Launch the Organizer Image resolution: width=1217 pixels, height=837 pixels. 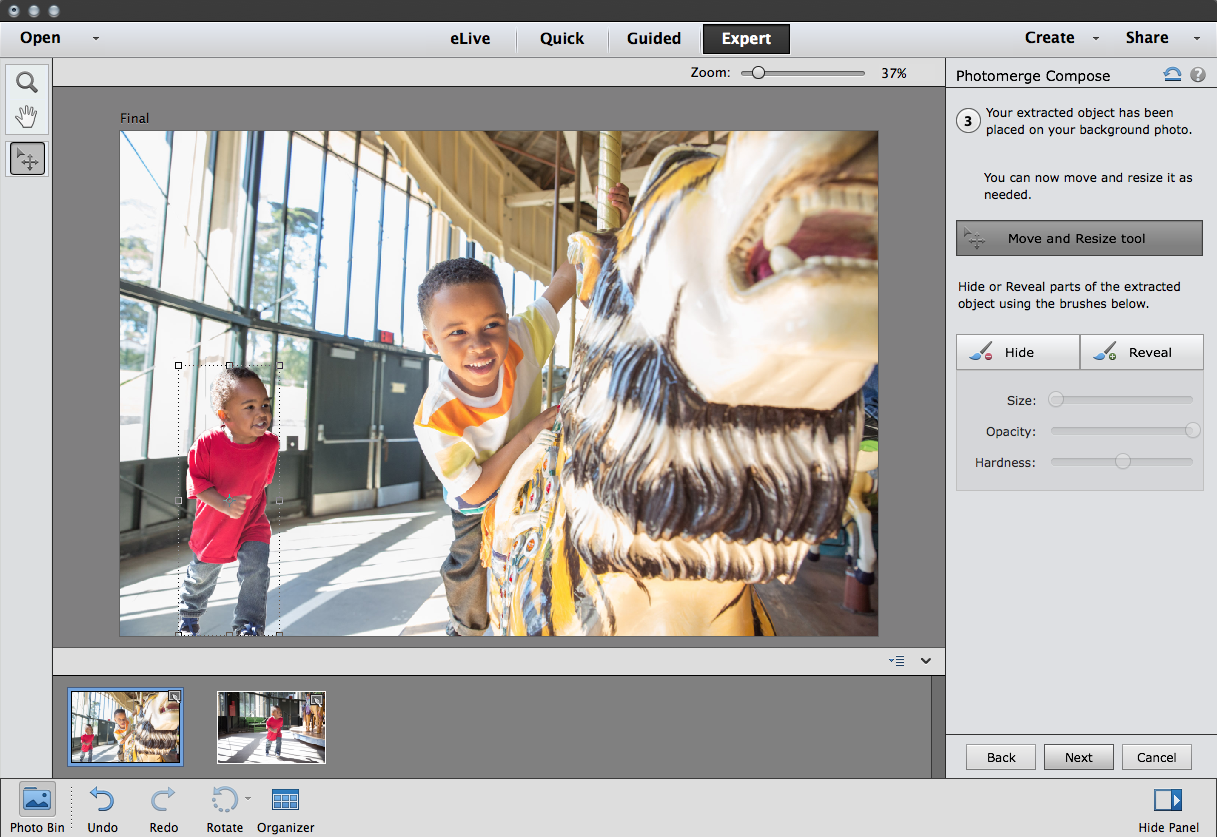(x=285, y=798)
